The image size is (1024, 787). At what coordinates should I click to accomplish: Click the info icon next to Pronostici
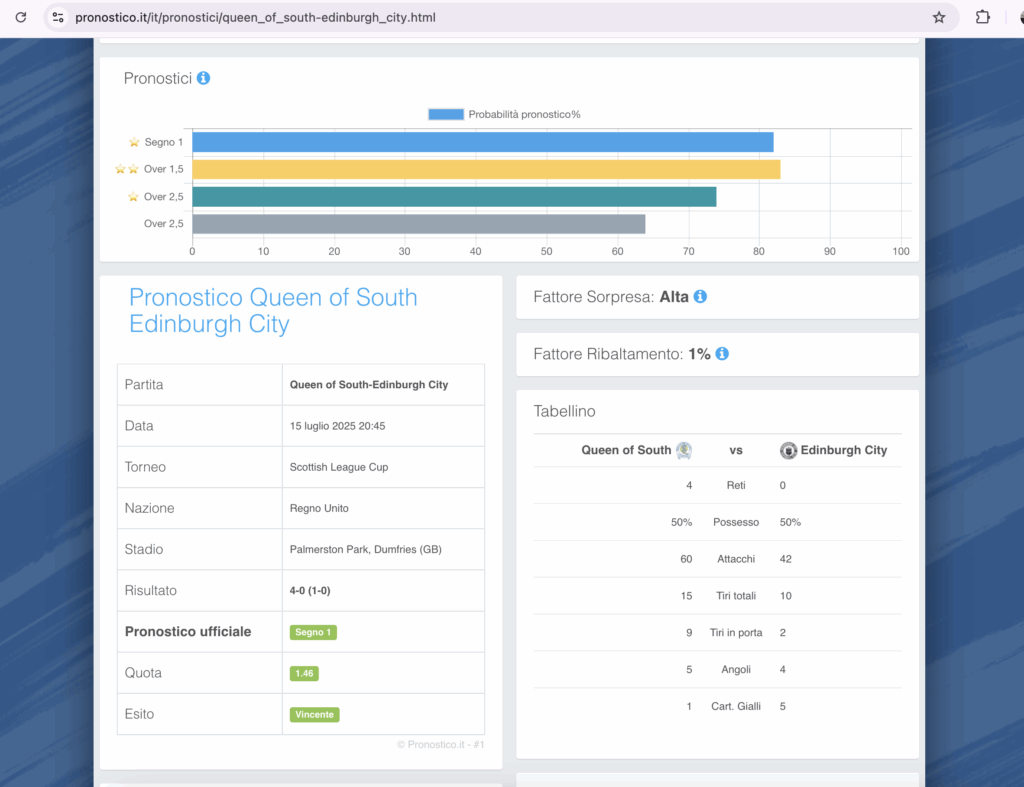click(x=204, y=78)
